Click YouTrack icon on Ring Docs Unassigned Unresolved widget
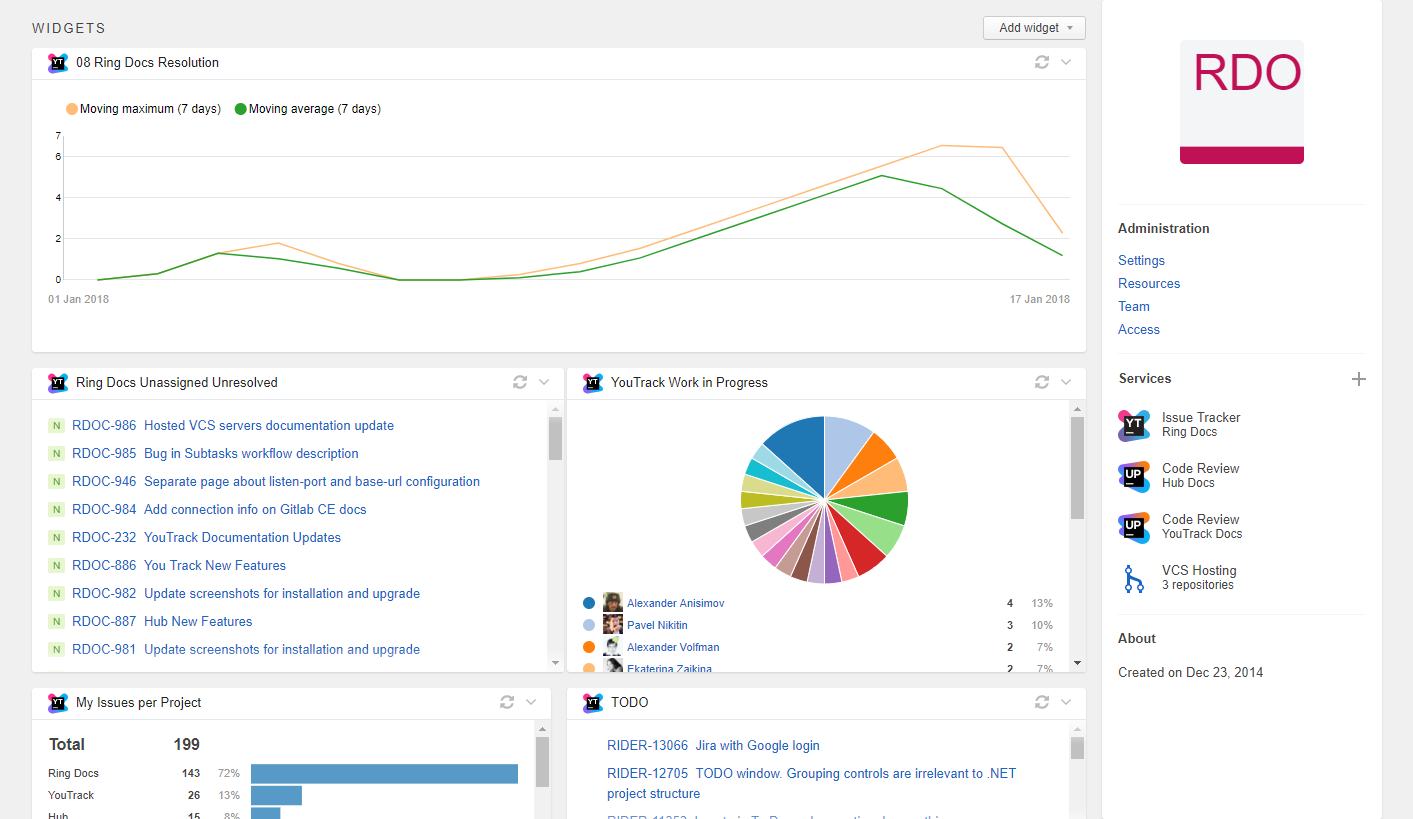 58,383
